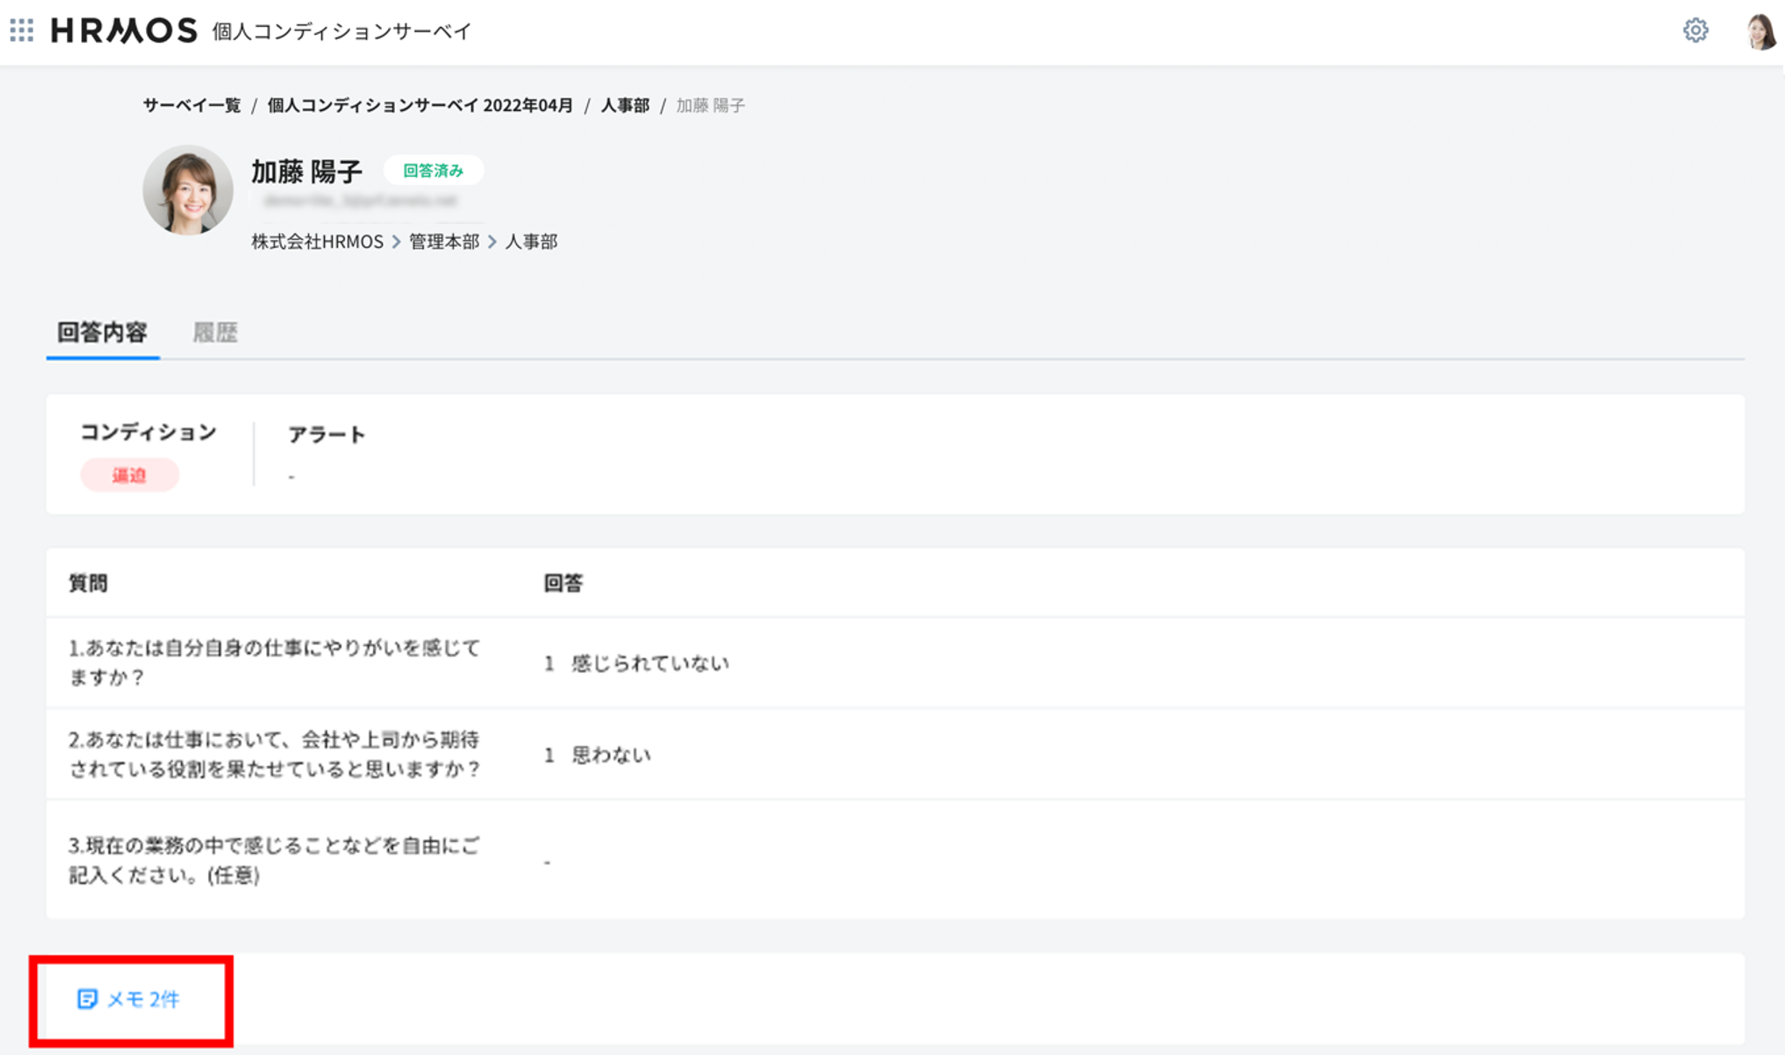
Task: Navigate to 人事部 in the breadcrumb
Action: tap(625, 105)
